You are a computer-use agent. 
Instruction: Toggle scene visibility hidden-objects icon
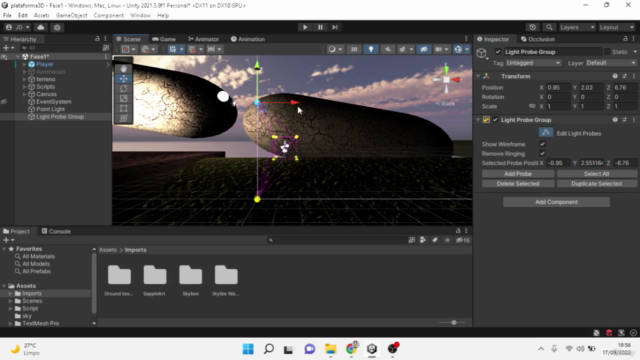(424, 49)
